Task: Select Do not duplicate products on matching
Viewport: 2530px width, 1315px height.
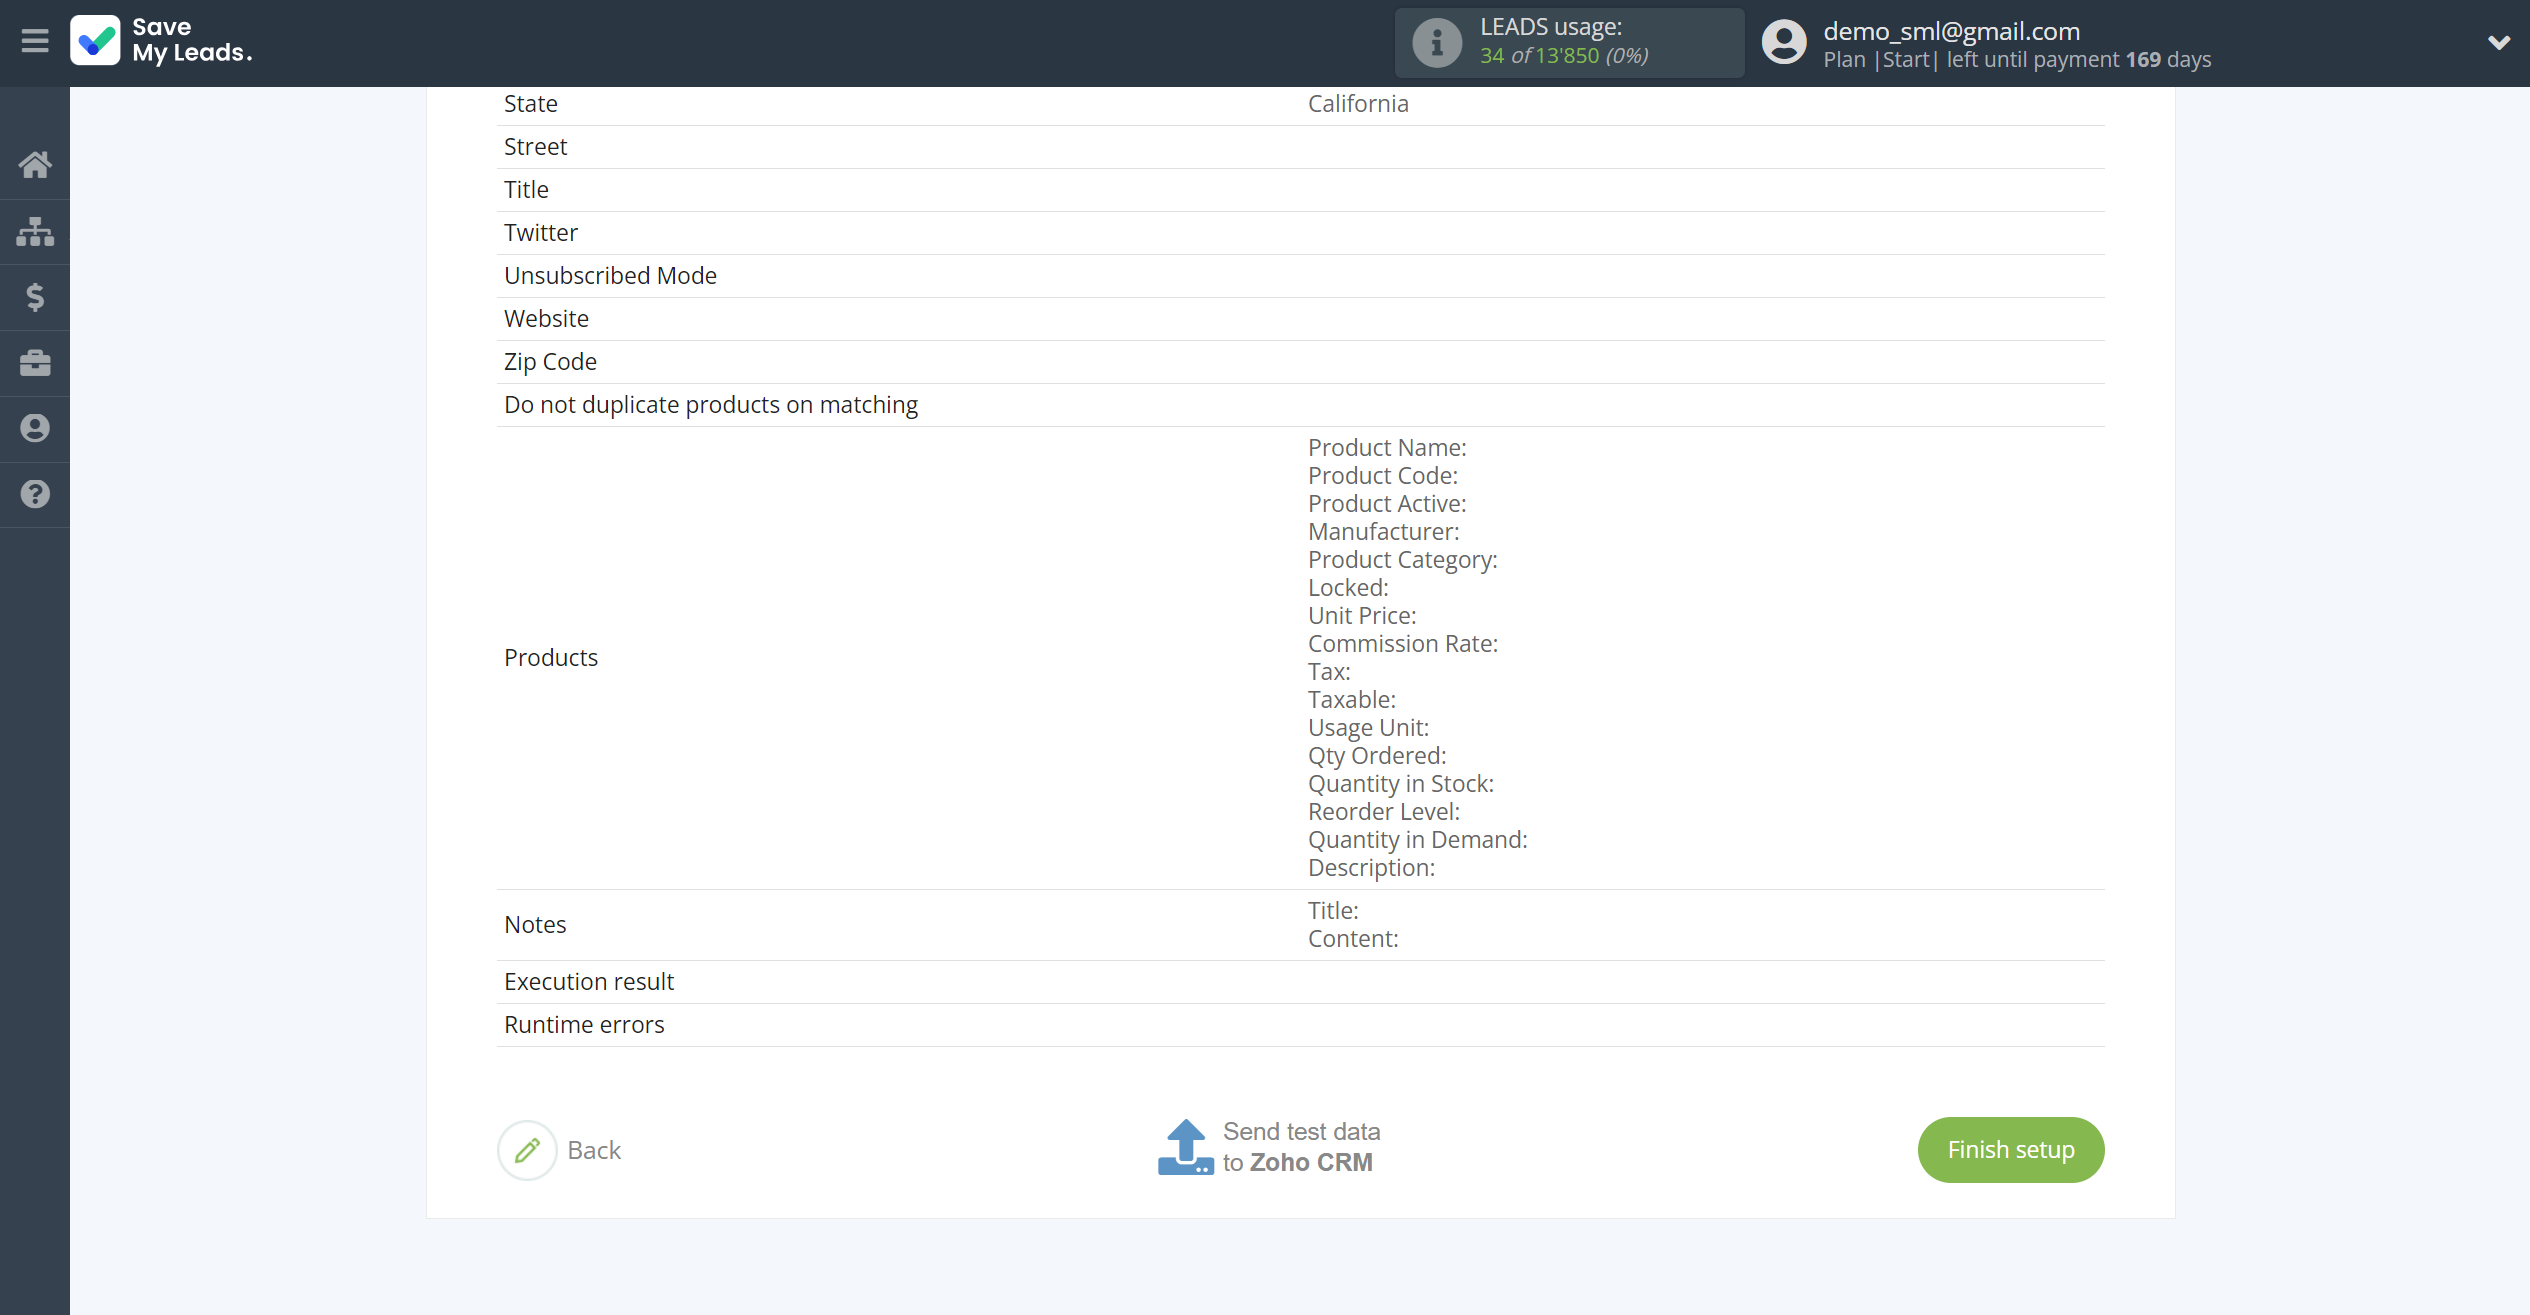Action: click(x=711, y=405)
